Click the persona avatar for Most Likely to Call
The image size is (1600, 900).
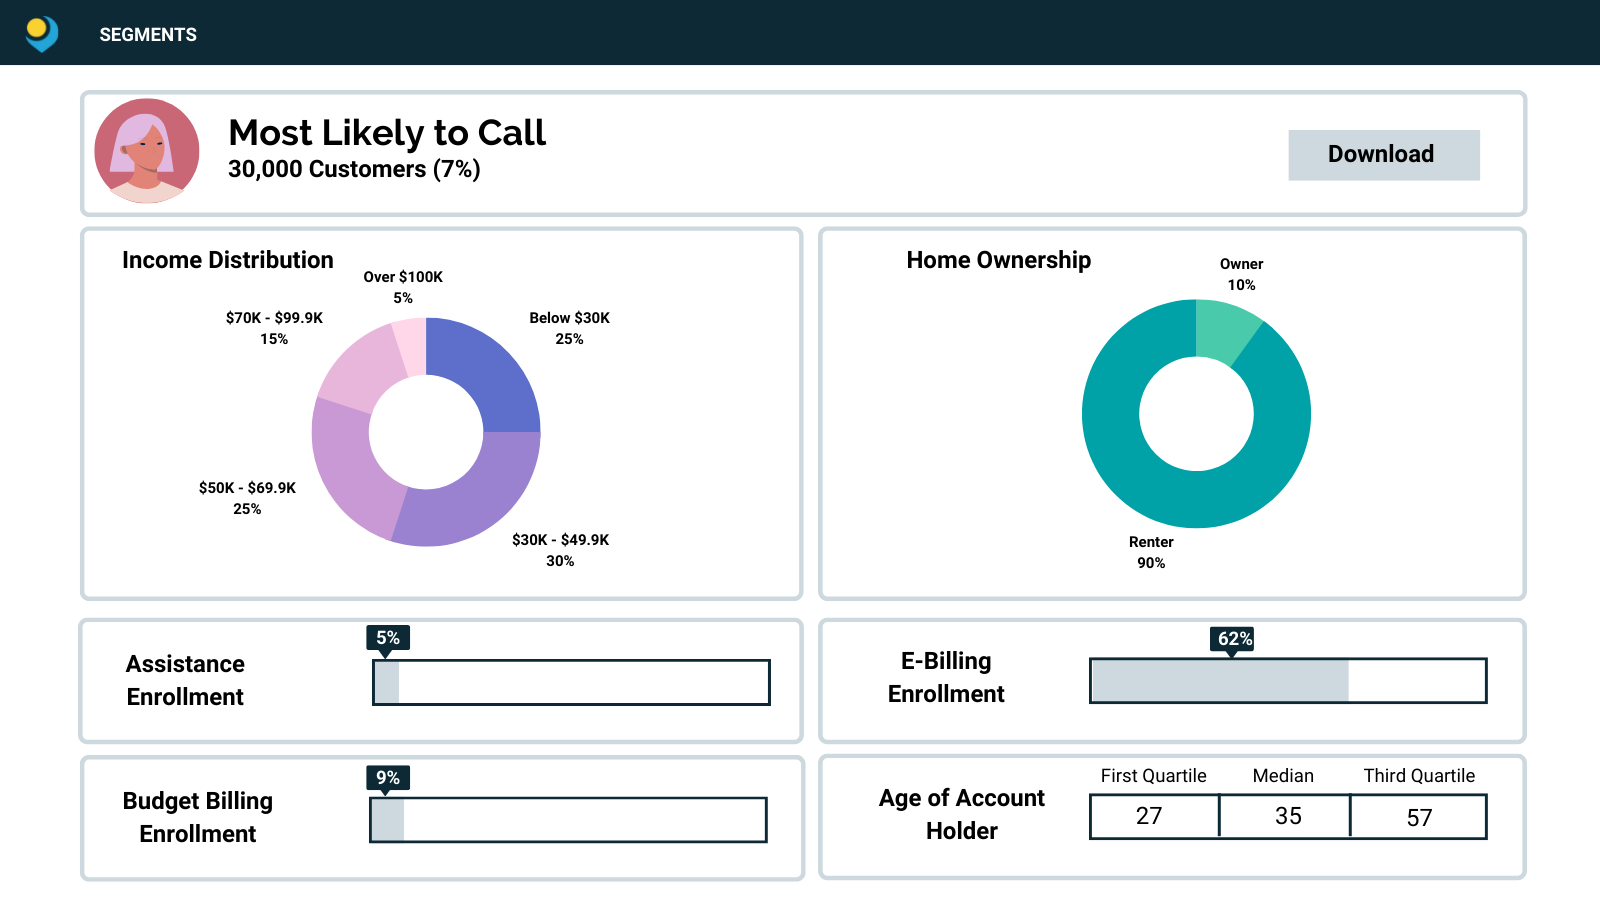[150, 153]
